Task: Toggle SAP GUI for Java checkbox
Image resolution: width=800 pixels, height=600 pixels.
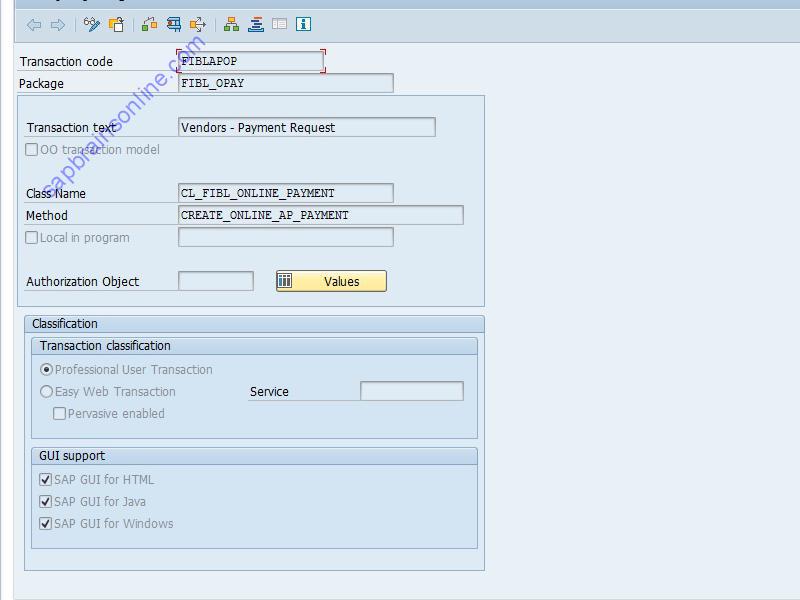Action: point(45,502)
